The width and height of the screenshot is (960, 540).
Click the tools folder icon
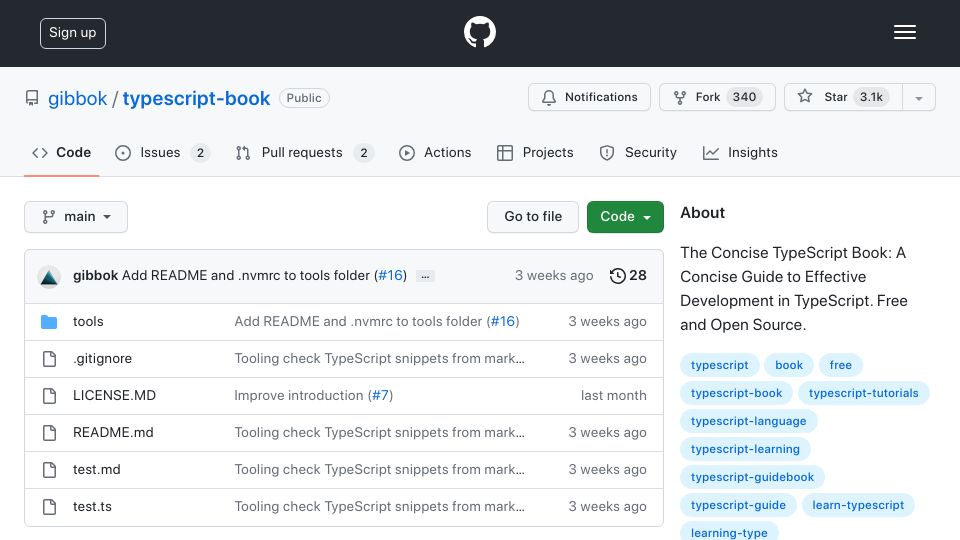(49, 321)
